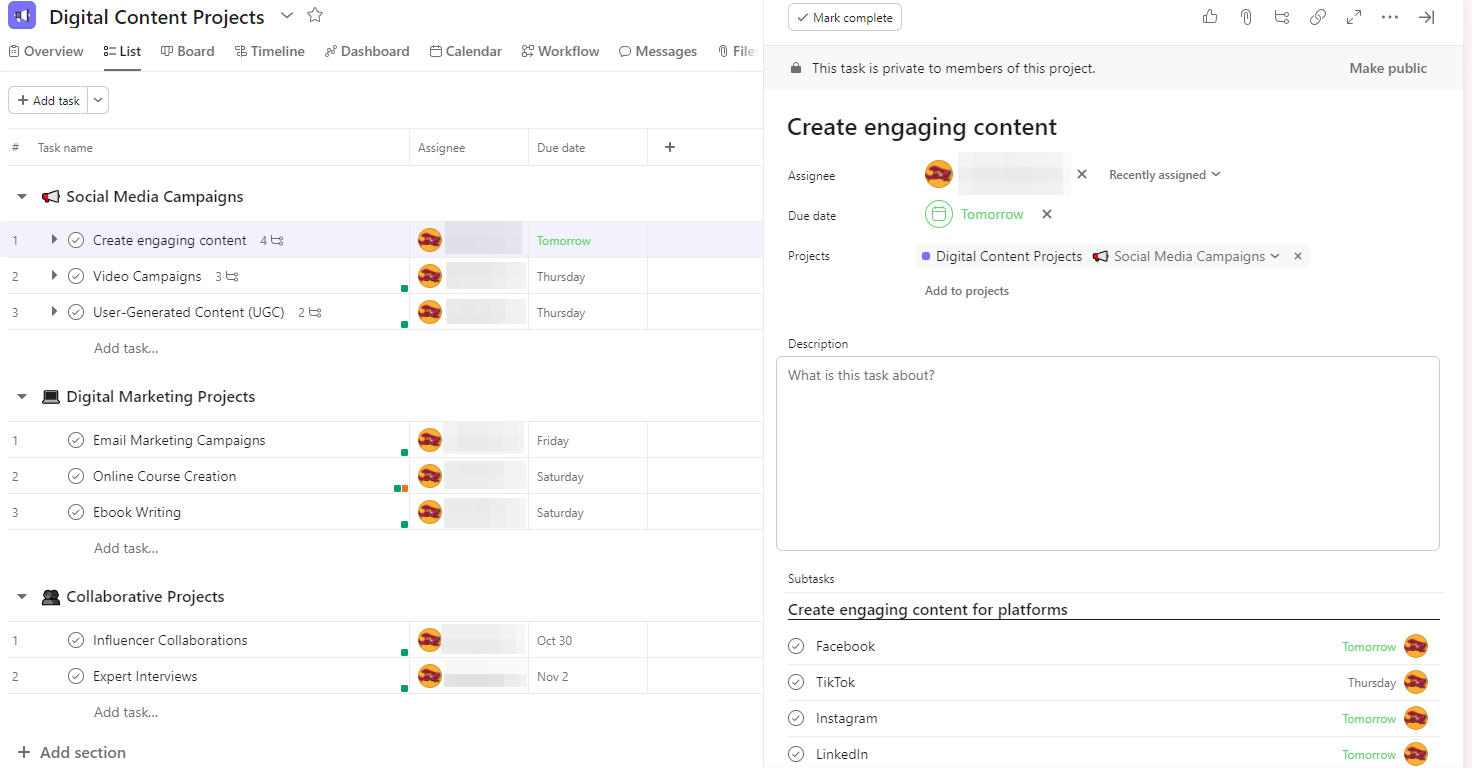Mark Influencer Collaborations complete
1472x768 pixels.
[x=76, y=640]
